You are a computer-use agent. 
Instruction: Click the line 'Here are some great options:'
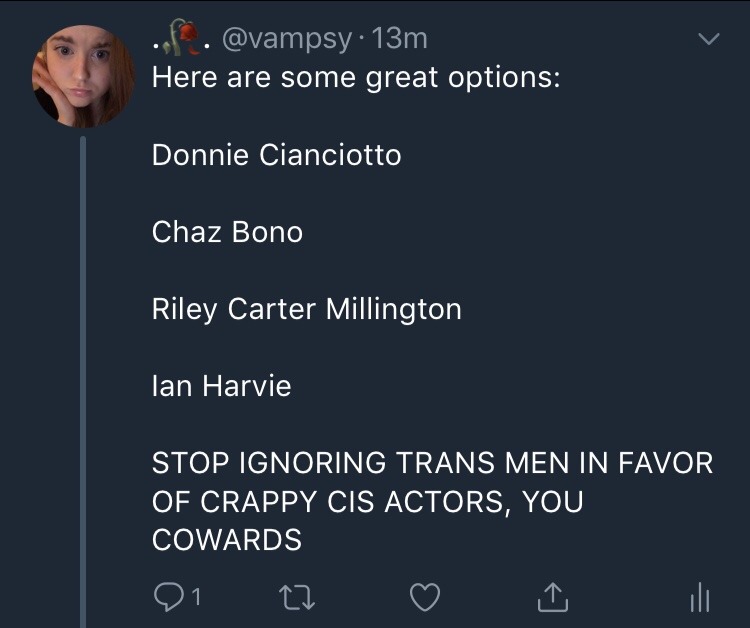[356, 77]
